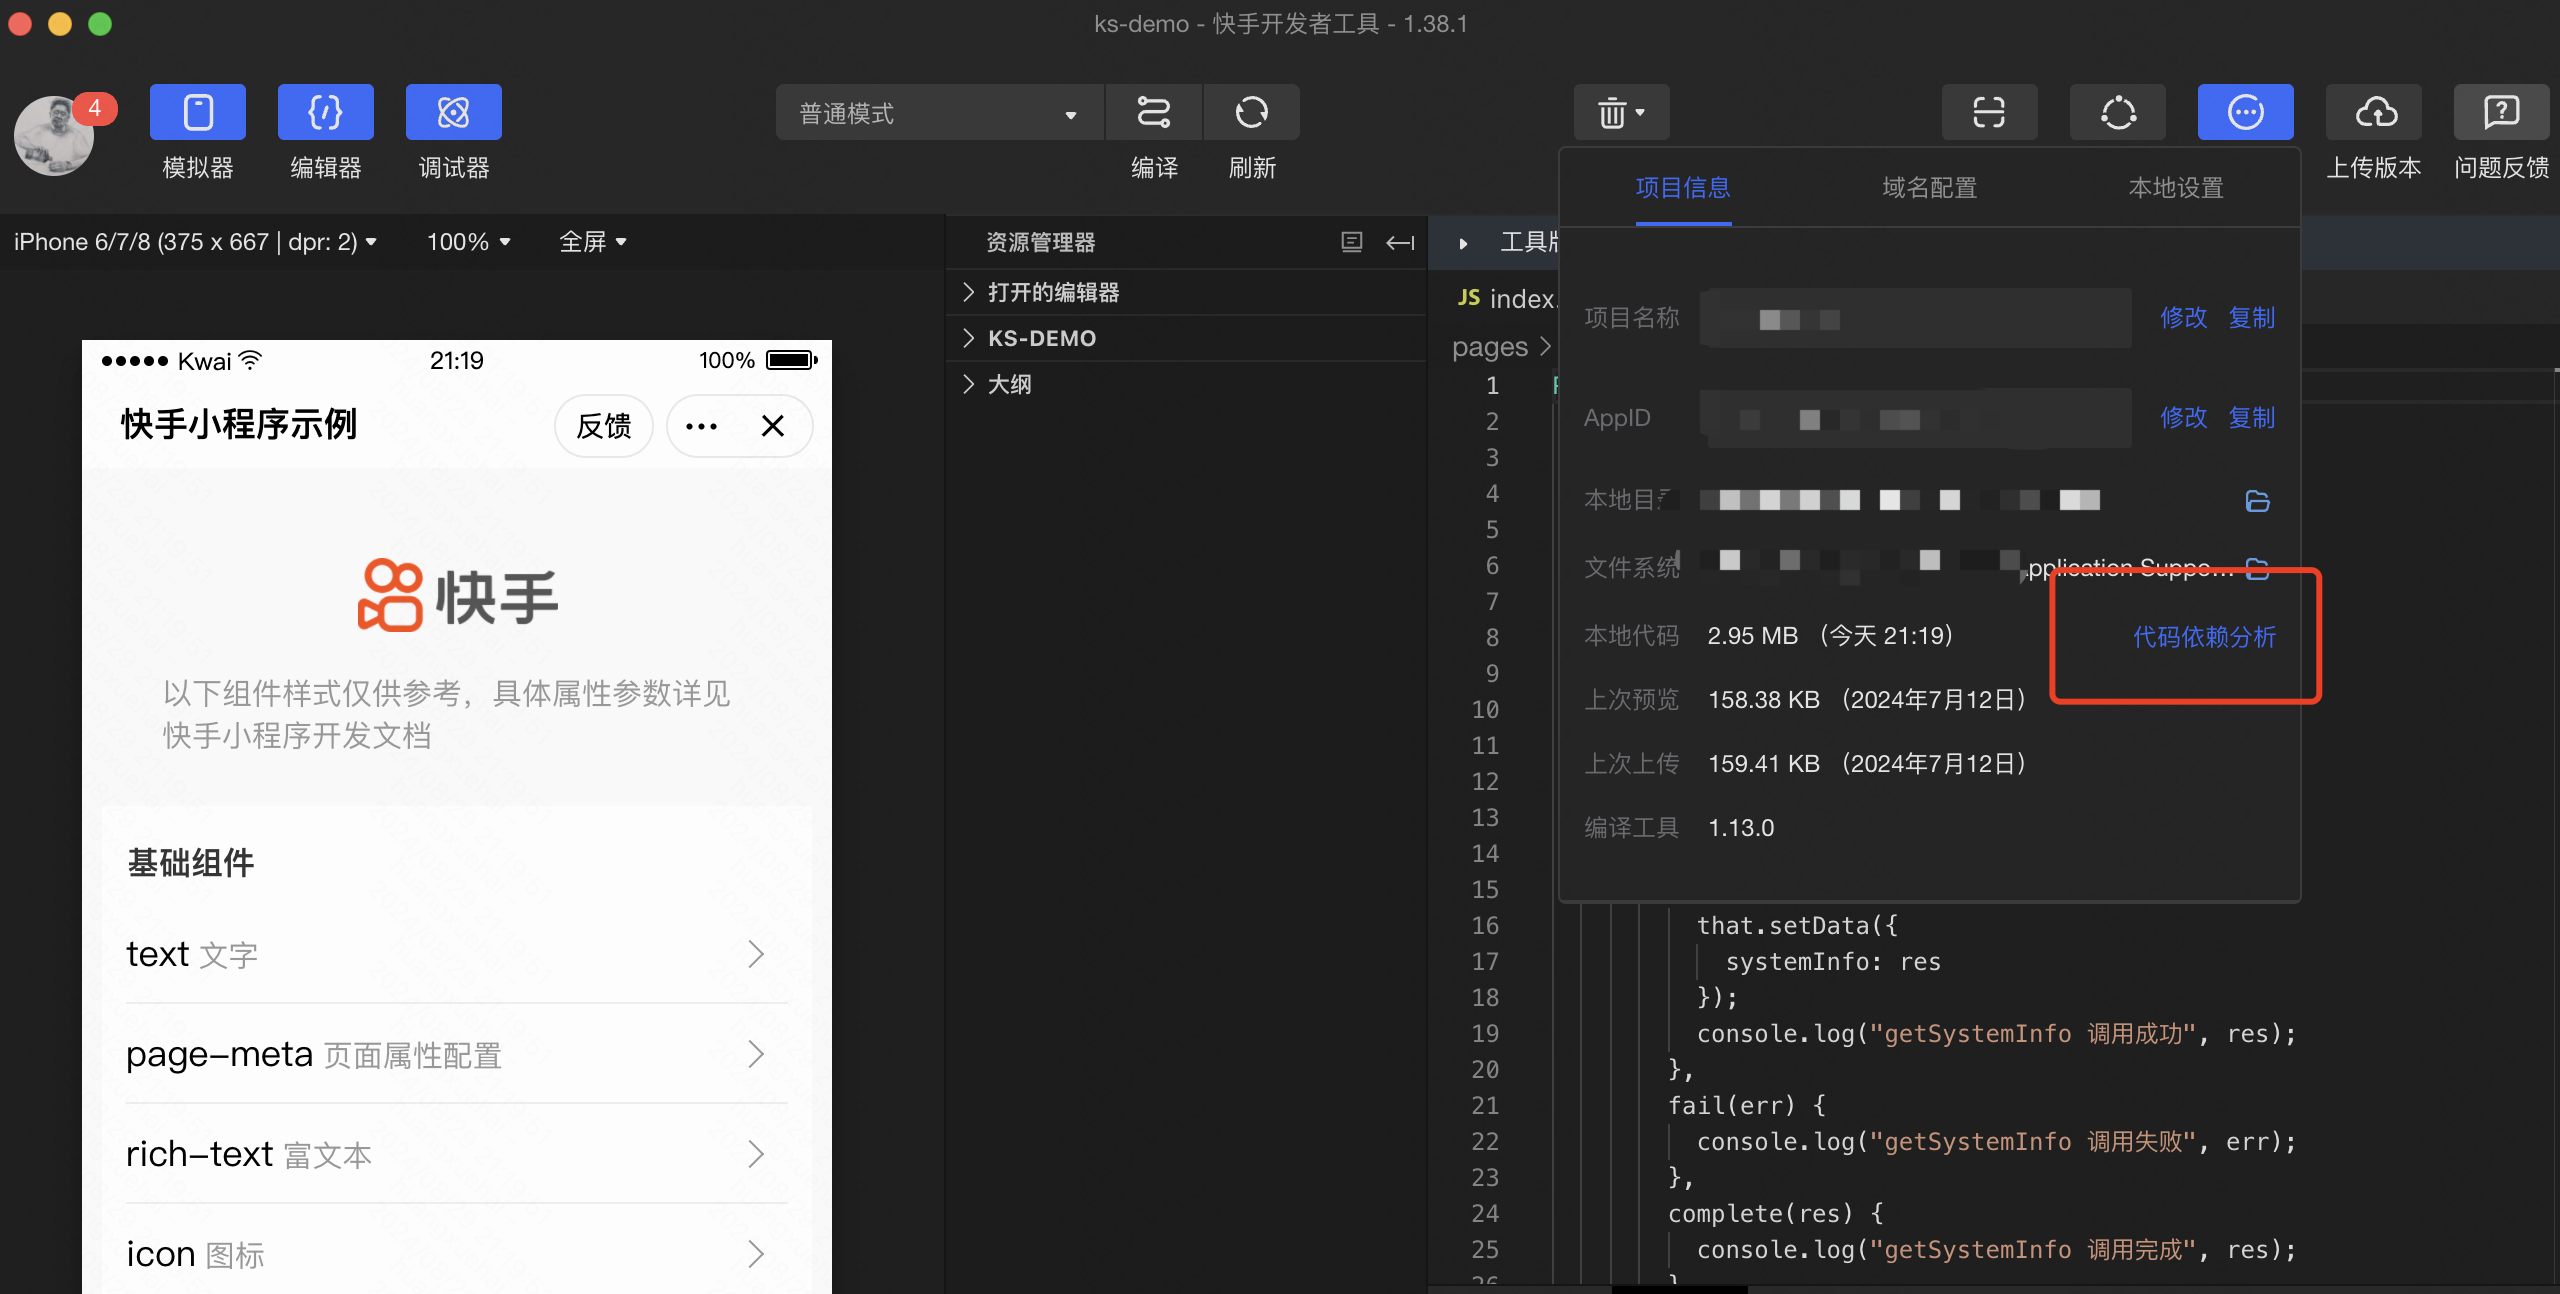This screenshot has width=2560, height=1294.
Task: Open the 全屏 dropdown
Action: [593, 242]
